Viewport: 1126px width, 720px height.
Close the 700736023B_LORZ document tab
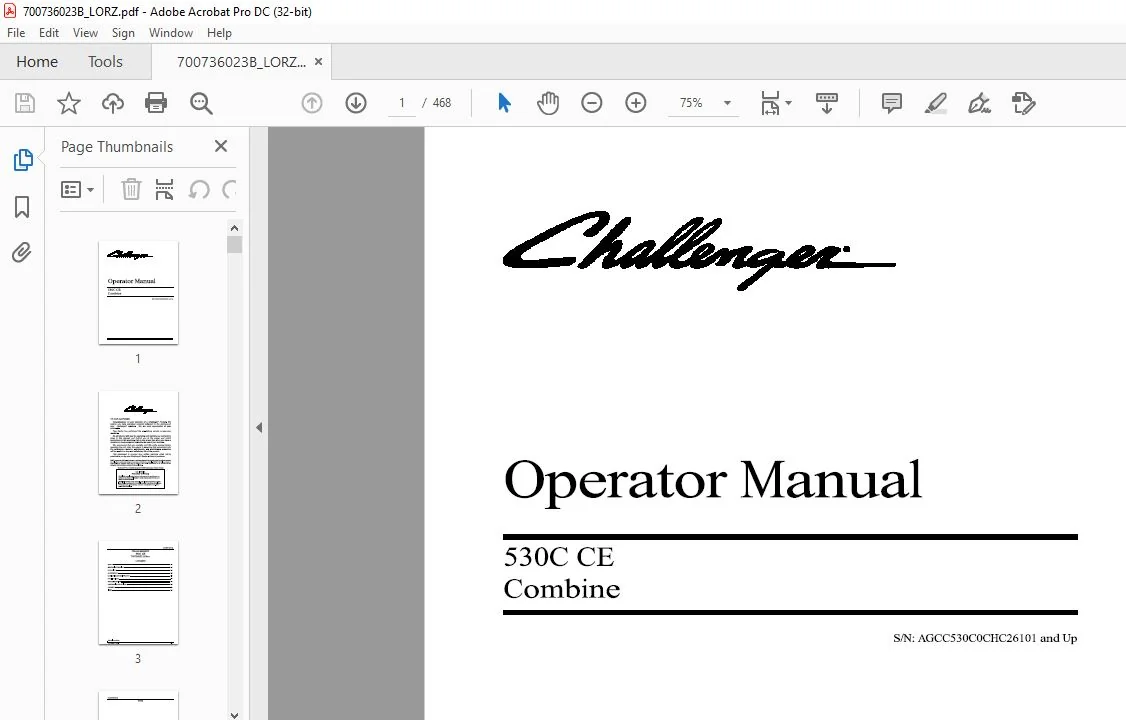click(x=318, y=62)
